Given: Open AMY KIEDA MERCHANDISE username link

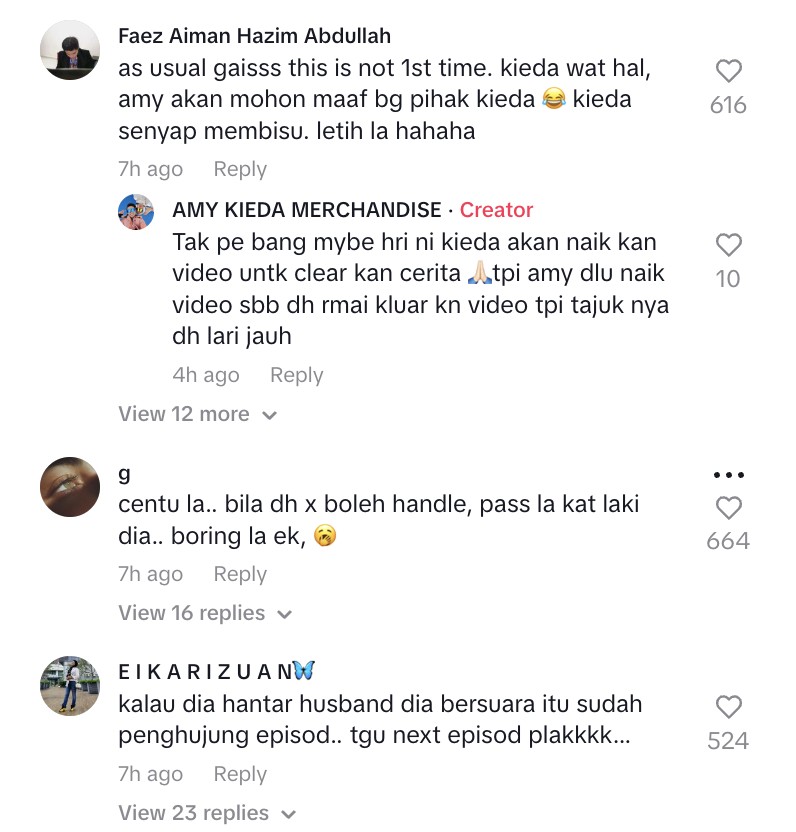Looking at the screenshot, I should point(307,210).
